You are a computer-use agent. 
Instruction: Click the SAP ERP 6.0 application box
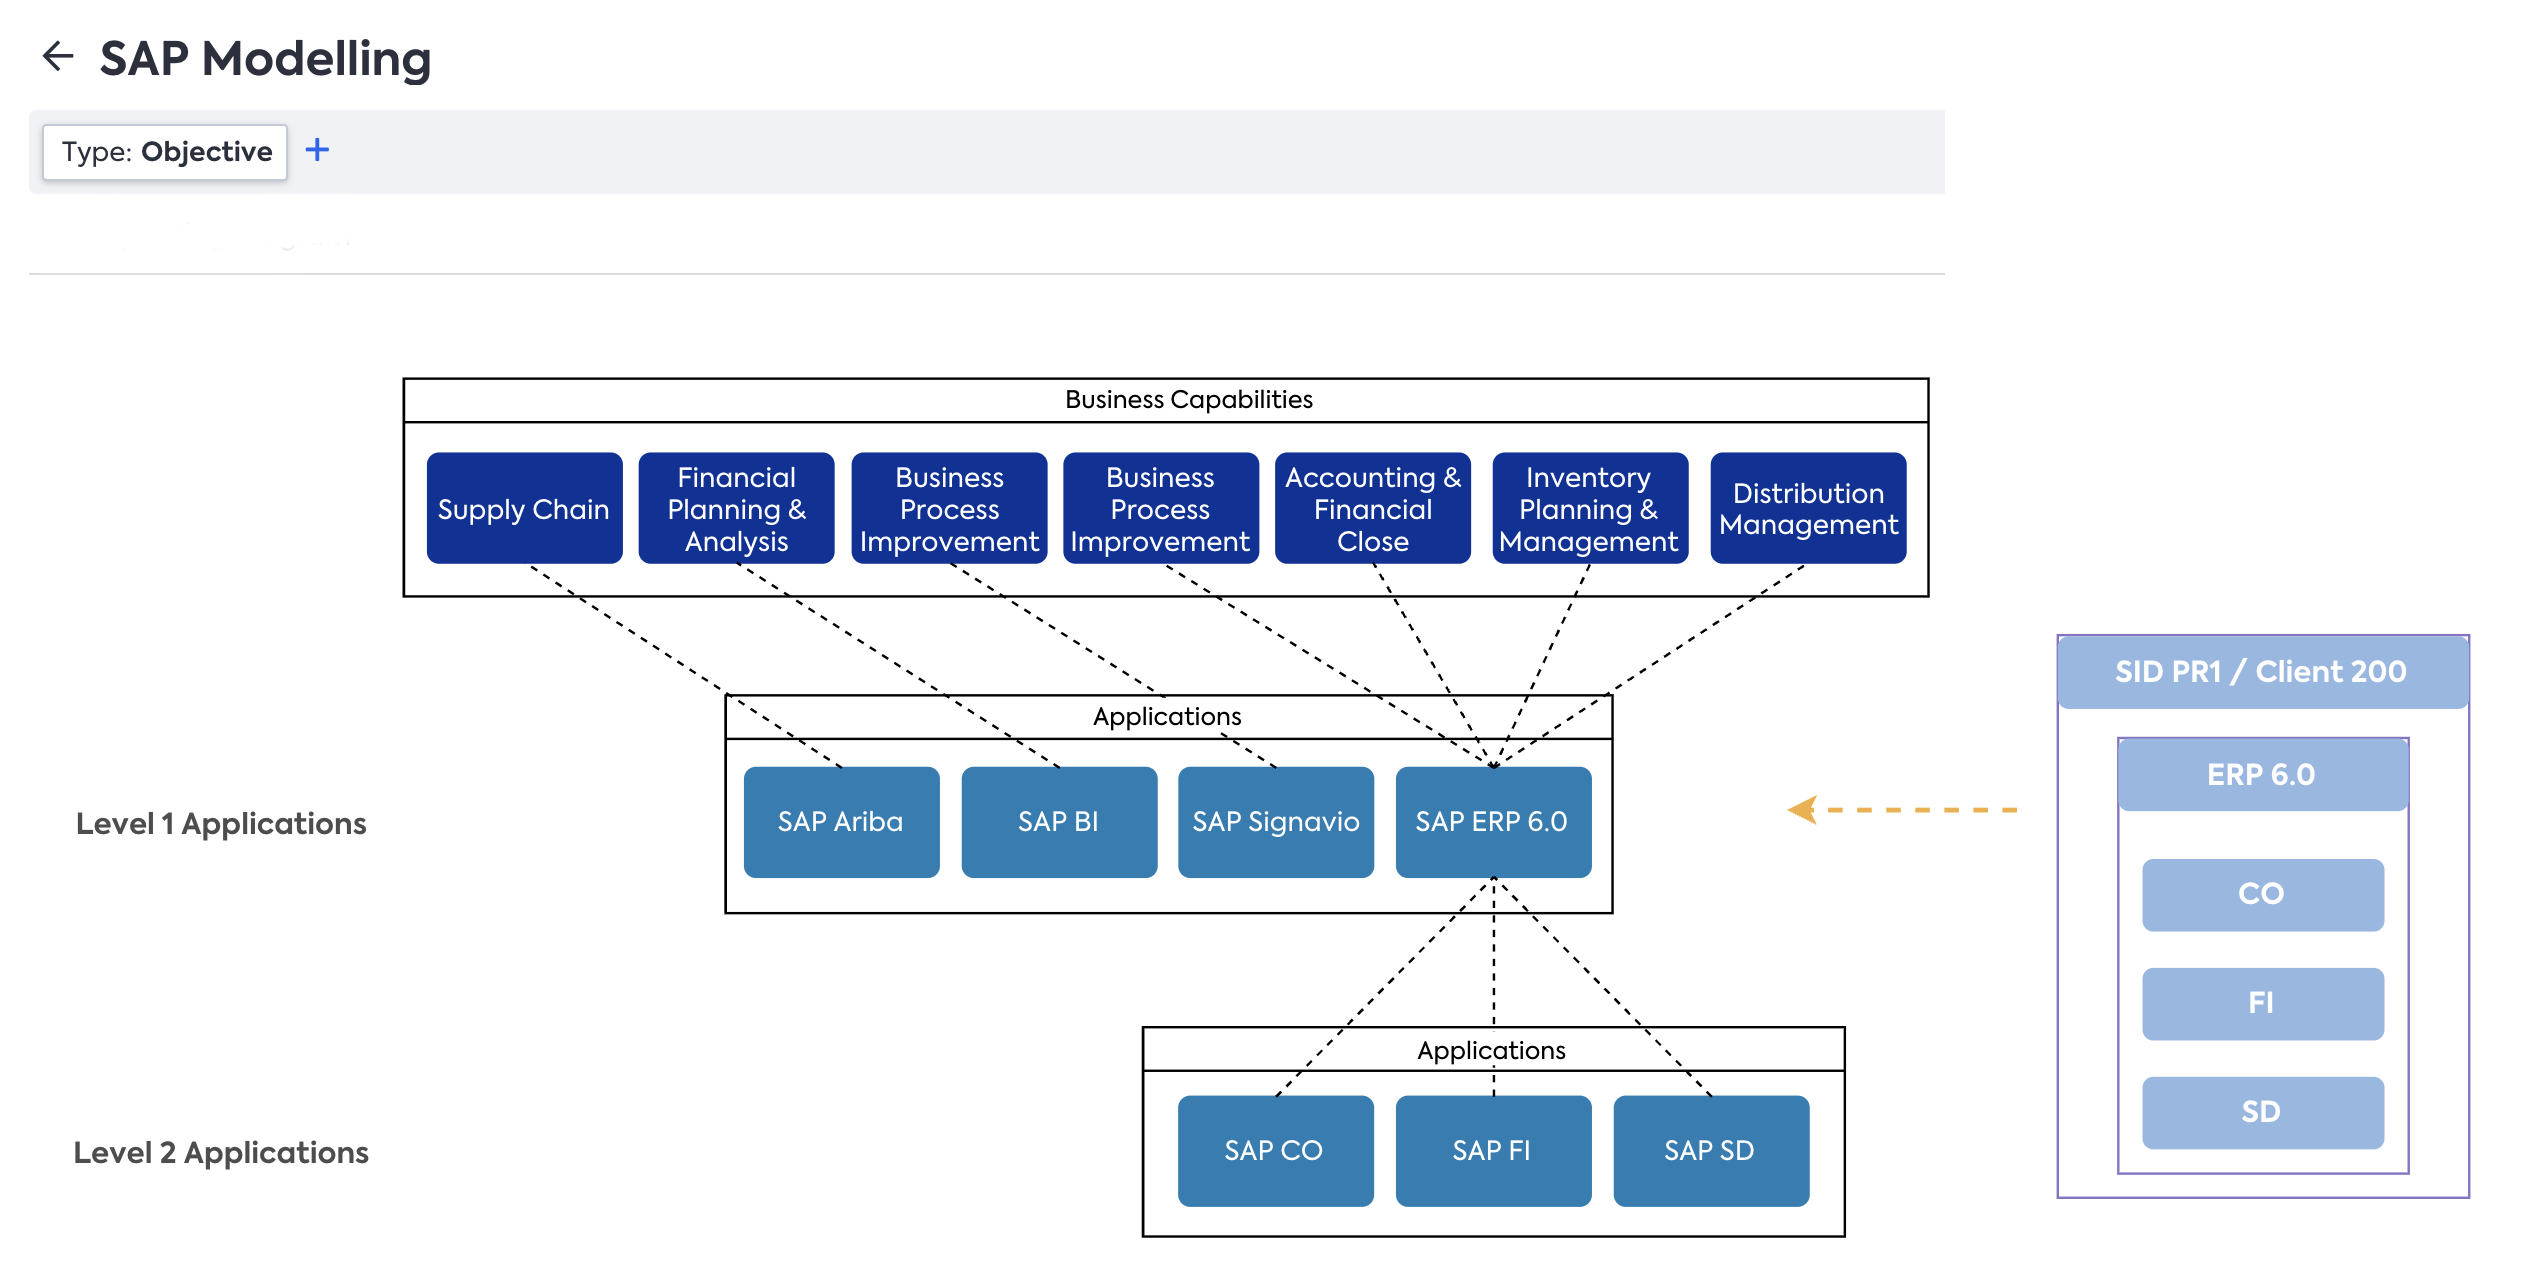[1493, 822]
